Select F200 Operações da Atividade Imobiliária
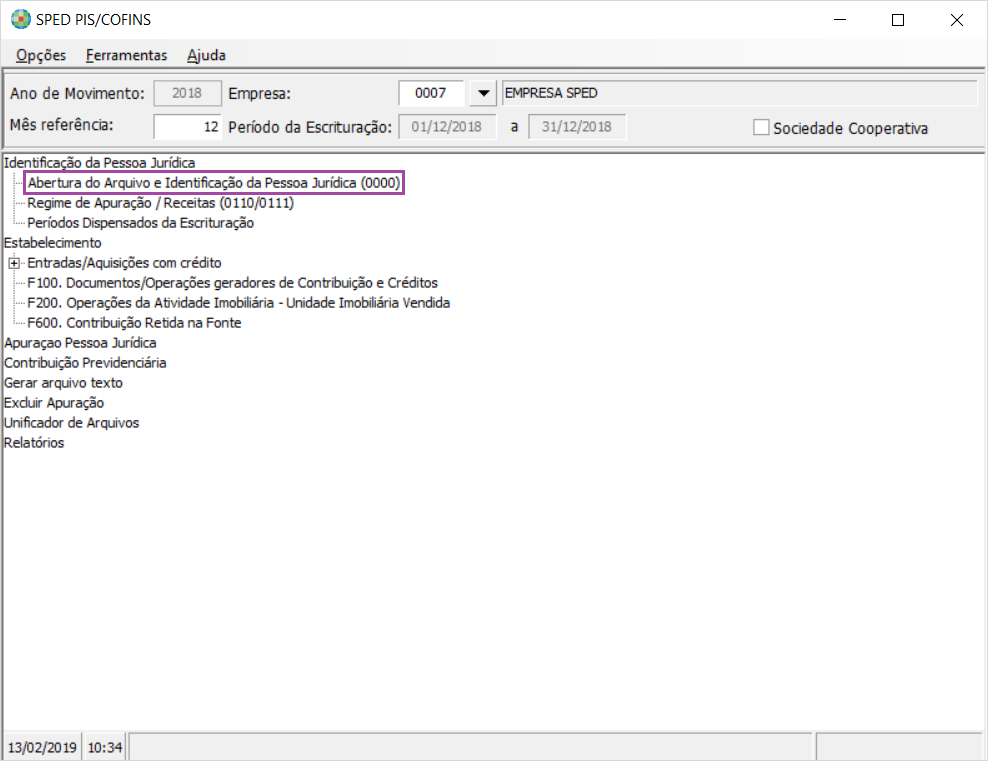 point(238,303)
